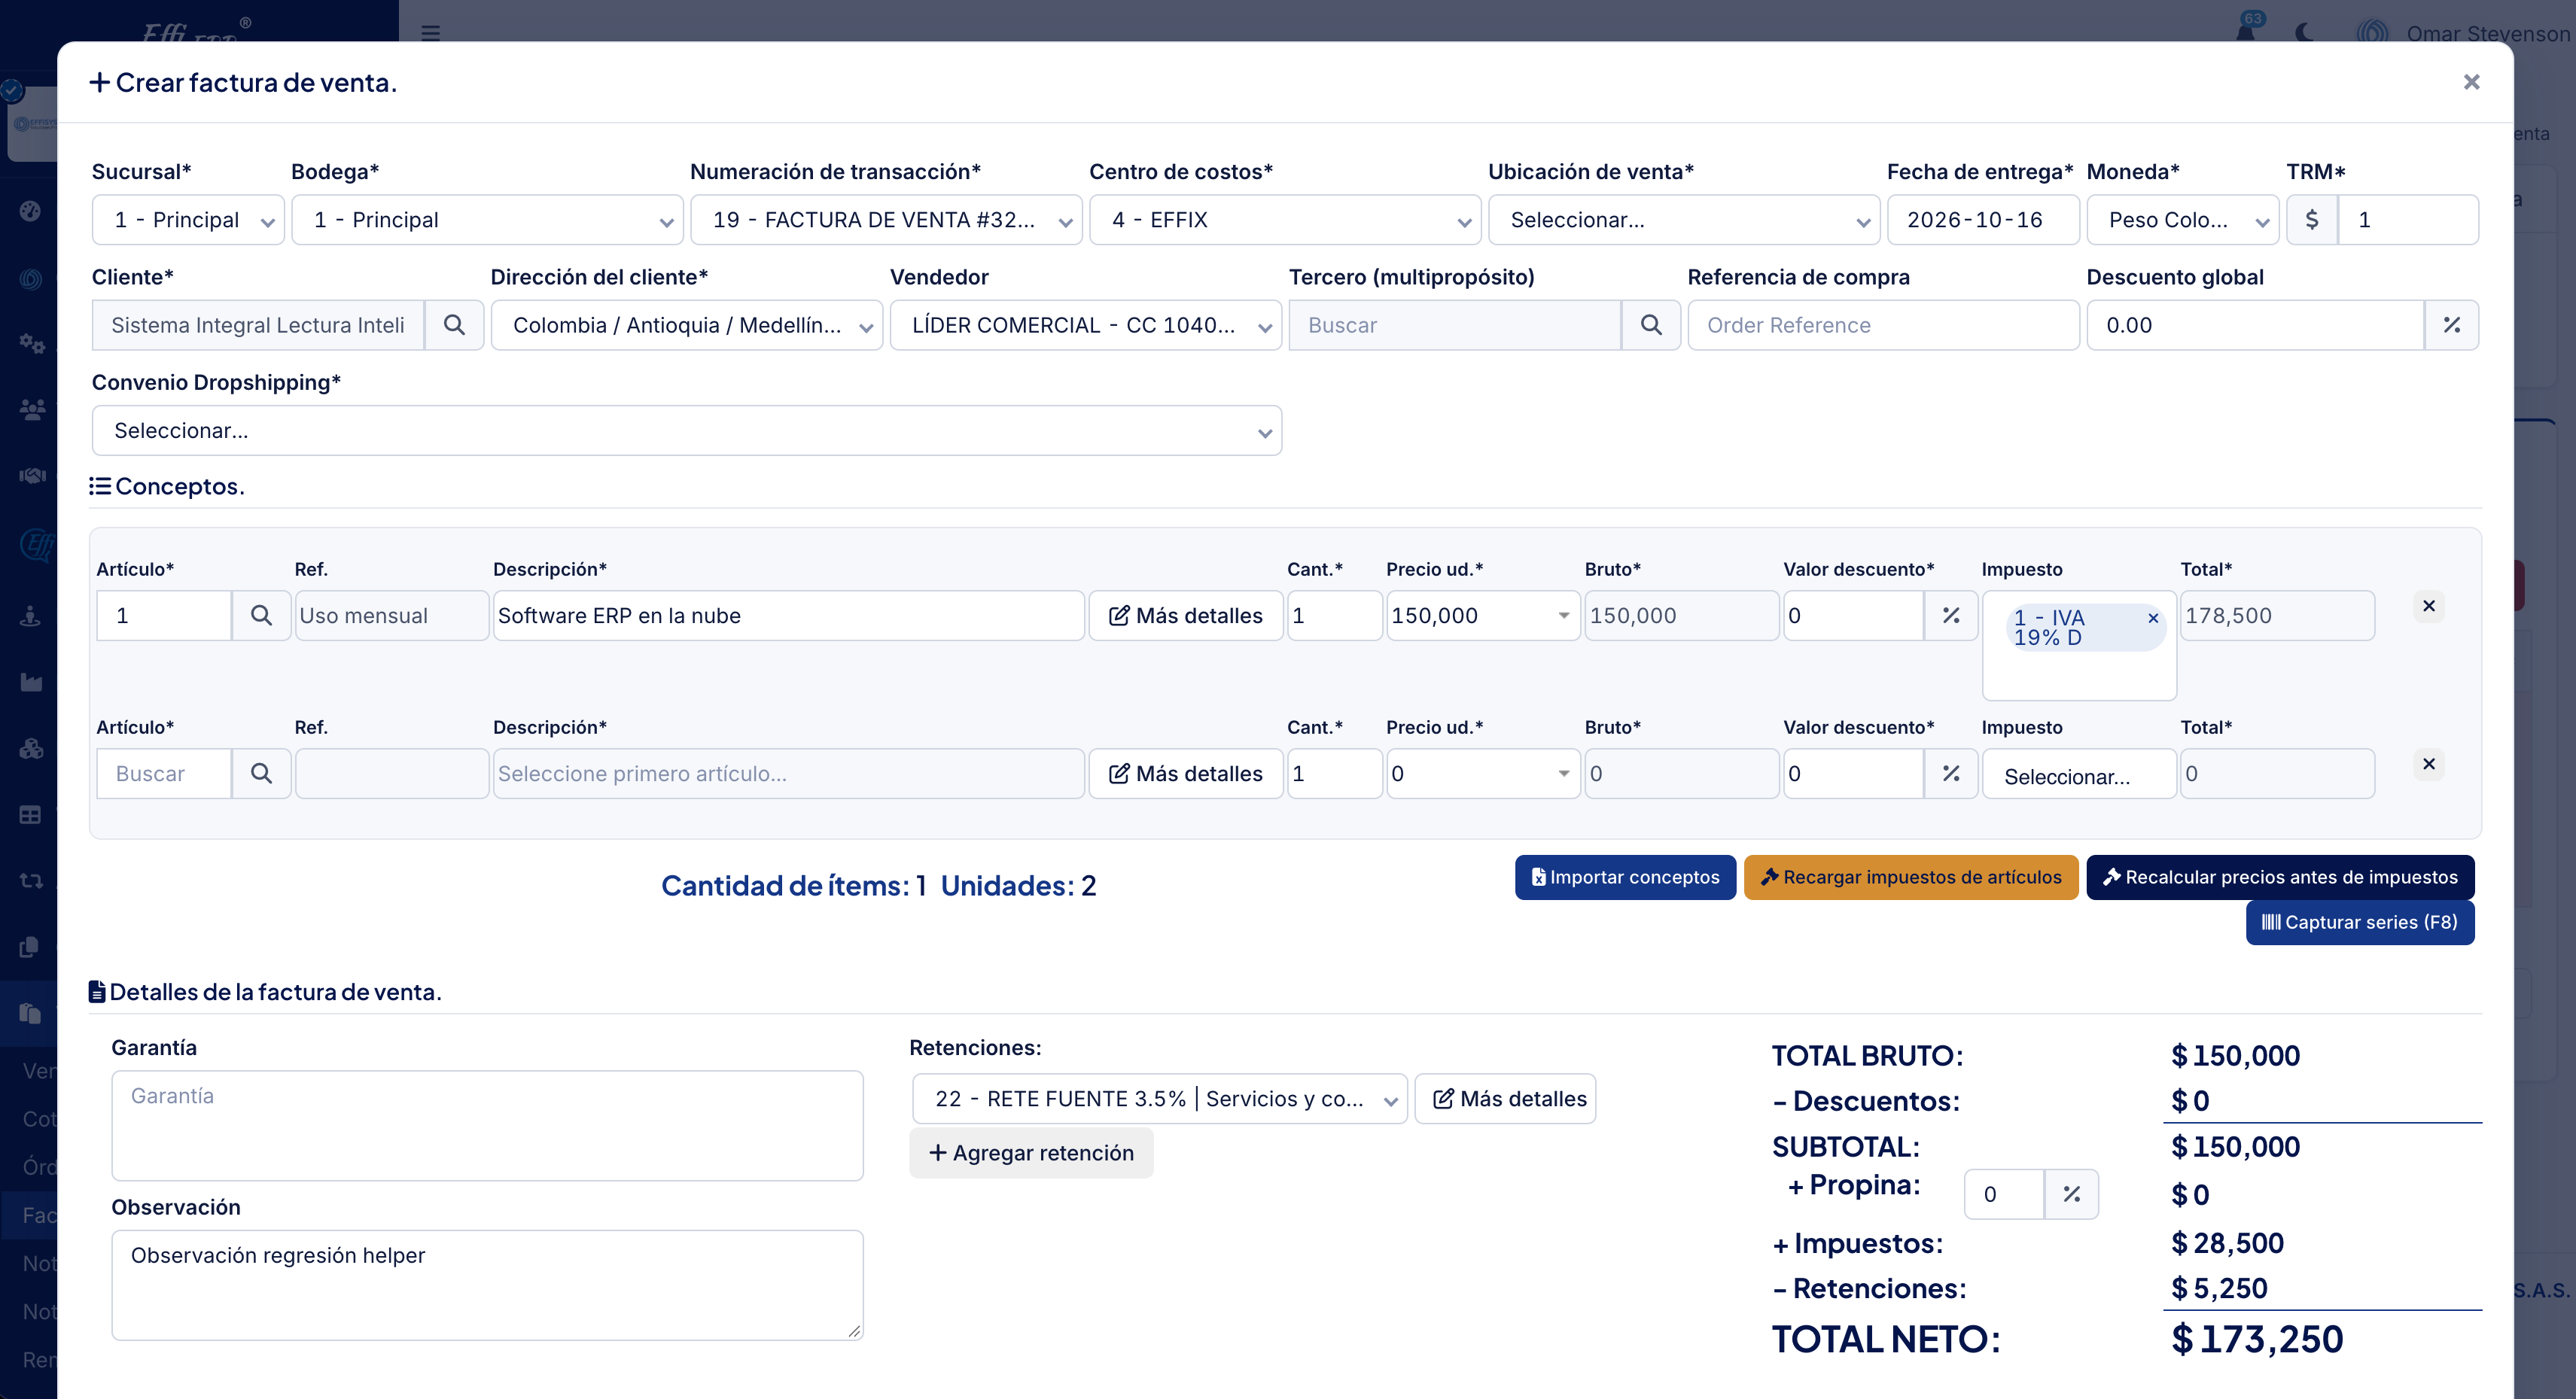Open Más detalles for Software ERP row
This screenshot has width=2576, height=1399.
click(1186, 615)
